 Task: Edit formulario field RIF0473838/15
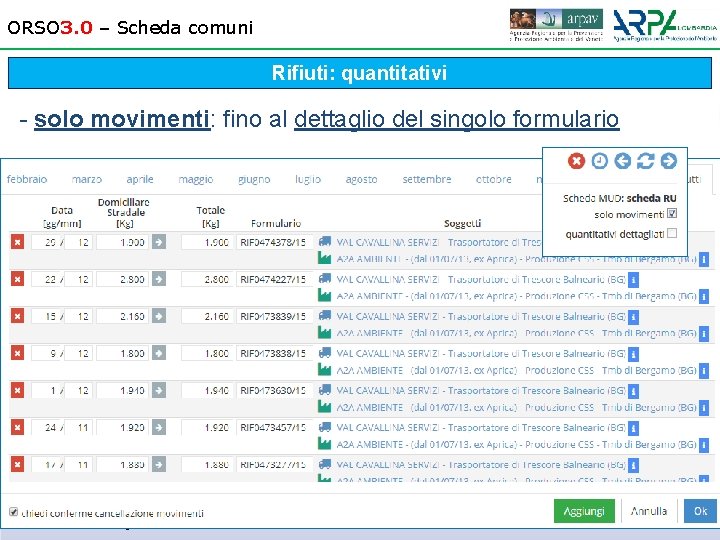pyautogui.click(x=274, y=353)
